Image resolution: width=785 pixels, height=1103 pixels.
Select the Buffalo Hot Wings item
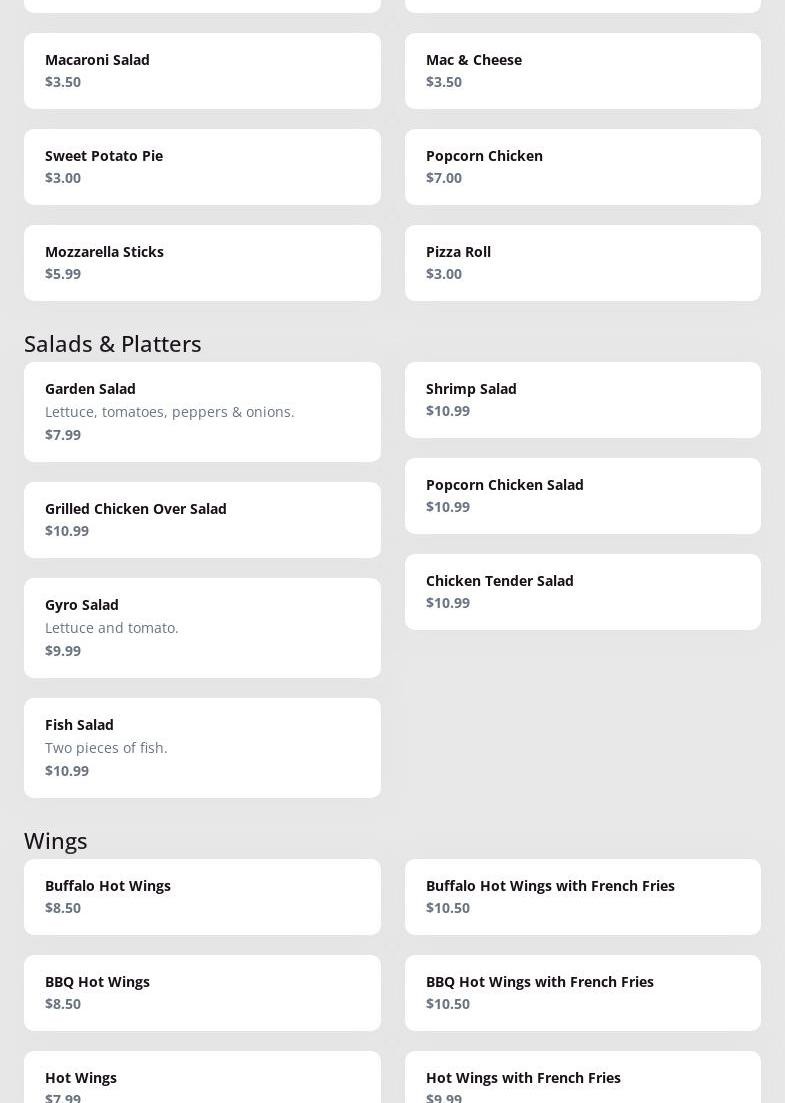(202, 897)
